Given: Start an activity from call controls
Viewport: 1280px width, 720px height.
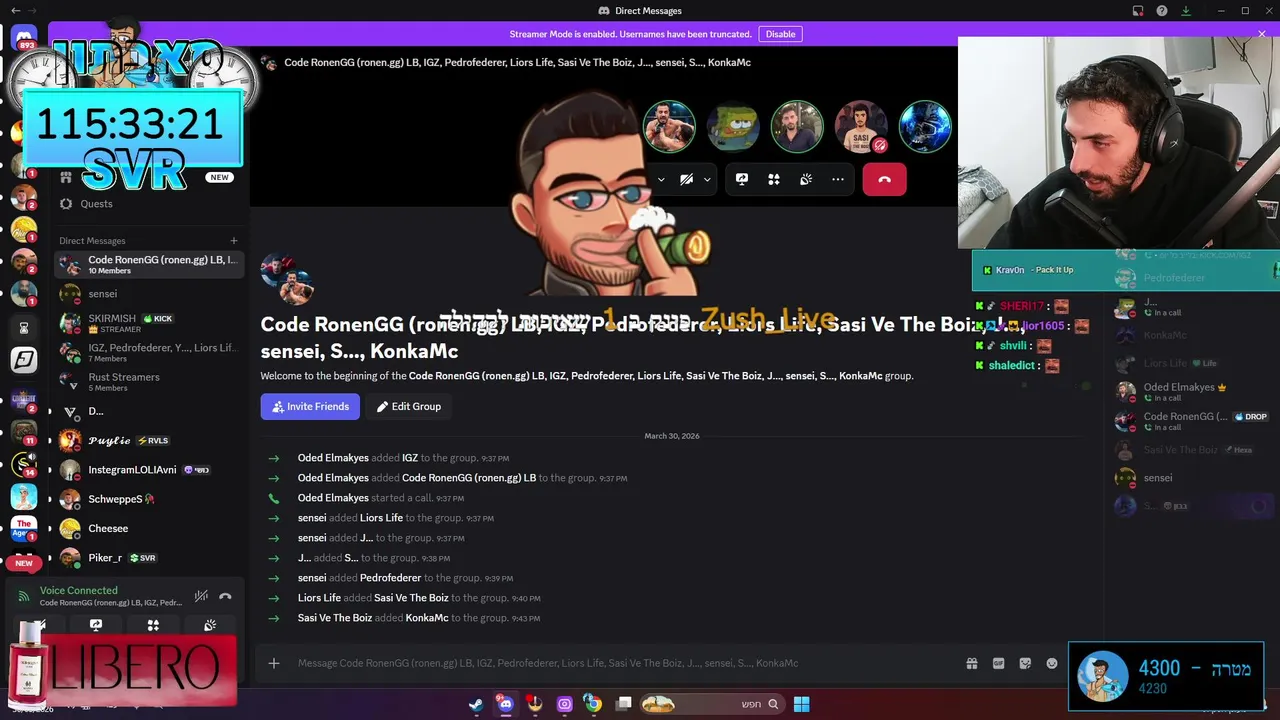Looking at the screenshot, I should point(773,179).
